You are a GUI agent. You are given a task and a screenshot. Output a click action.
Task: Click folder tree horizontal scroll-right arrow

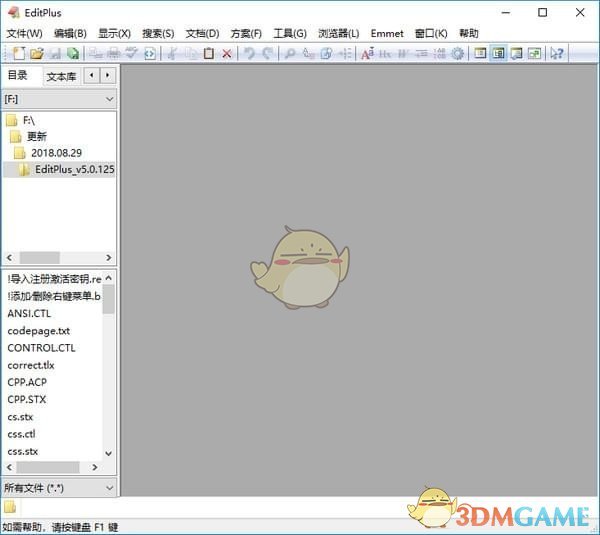[109, 258]
